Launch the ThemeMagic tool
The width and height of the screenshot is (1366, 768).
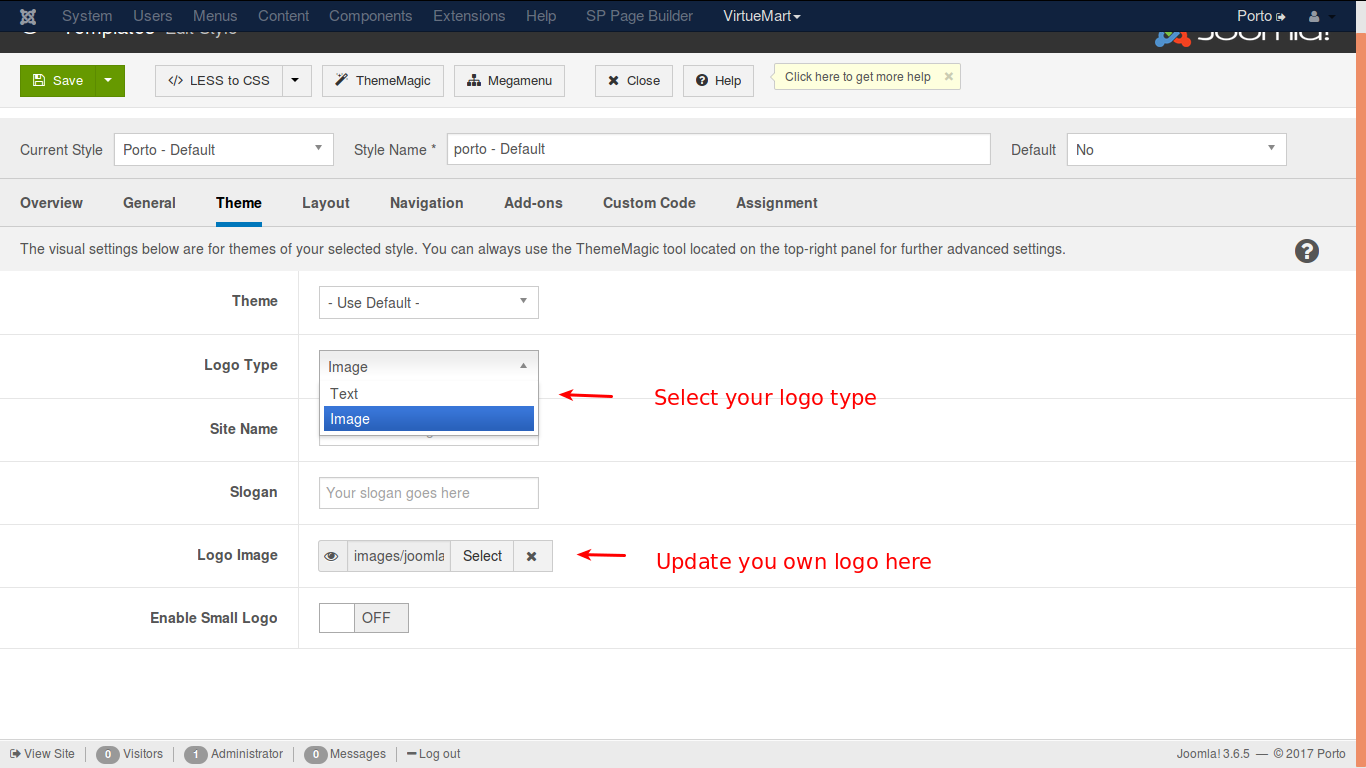382,81
